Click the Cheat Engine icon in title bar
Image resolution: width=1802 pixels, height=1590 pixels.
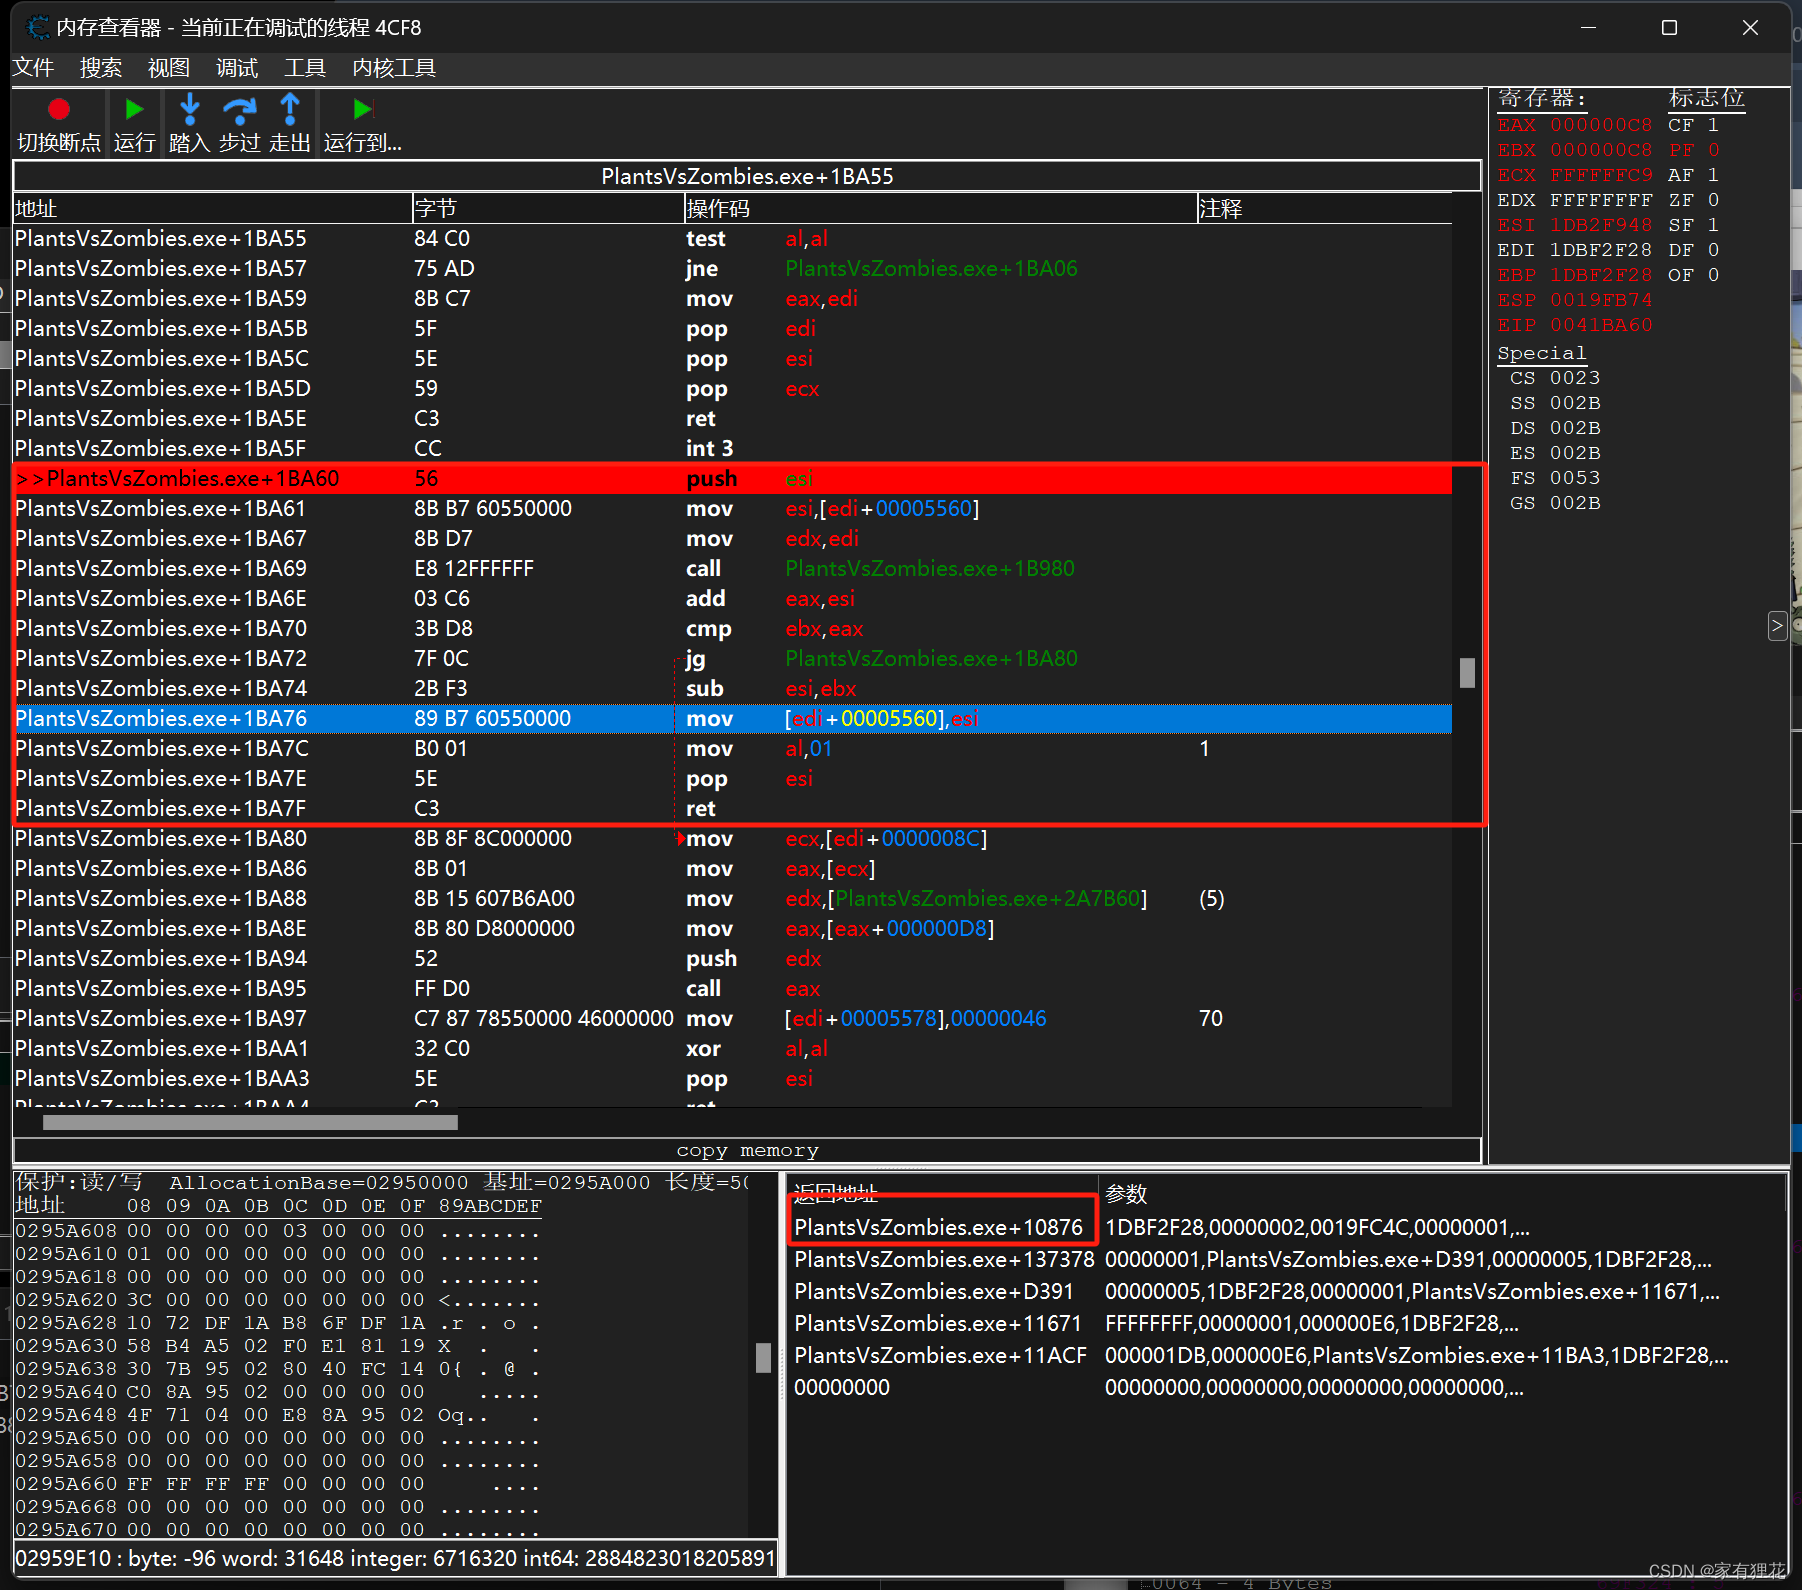pos(38,27)
